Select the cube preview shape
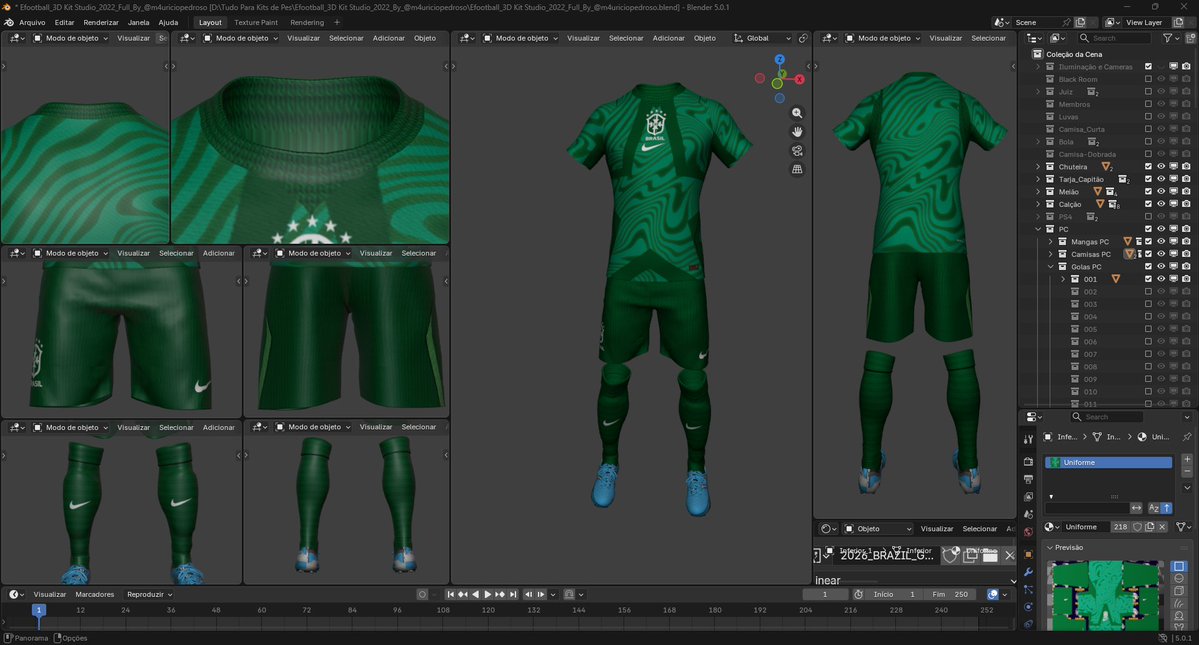This screenshot has height=645, width=1199. coord(1179,591)
